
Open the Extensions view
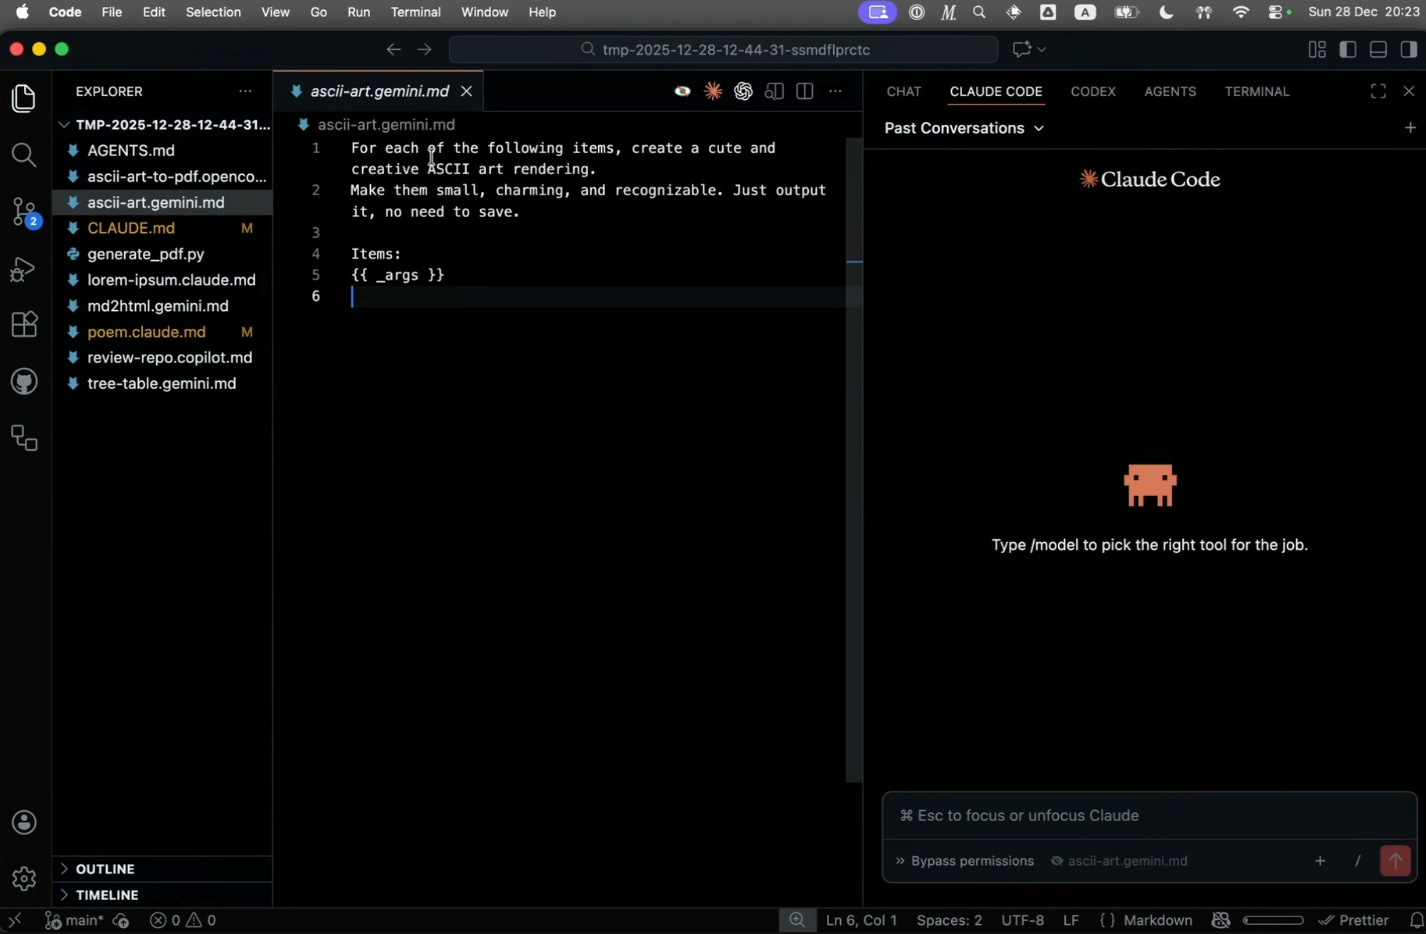coord(24,325)
